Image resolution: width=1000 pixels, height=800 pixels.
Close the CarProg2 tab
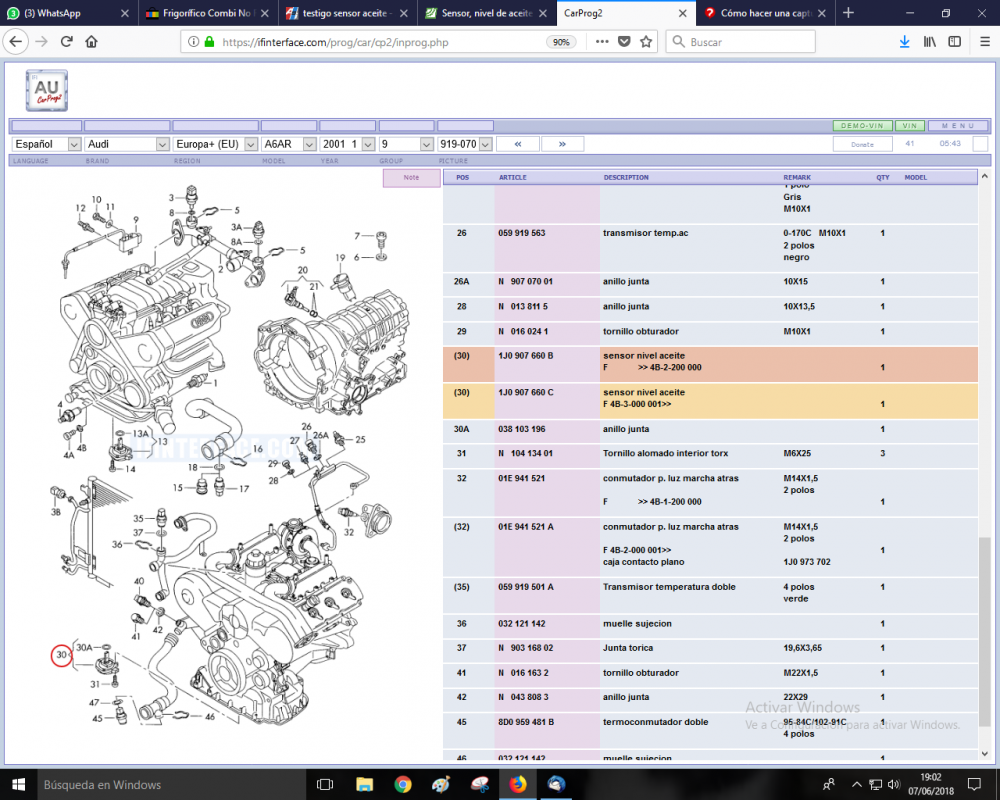682,13
